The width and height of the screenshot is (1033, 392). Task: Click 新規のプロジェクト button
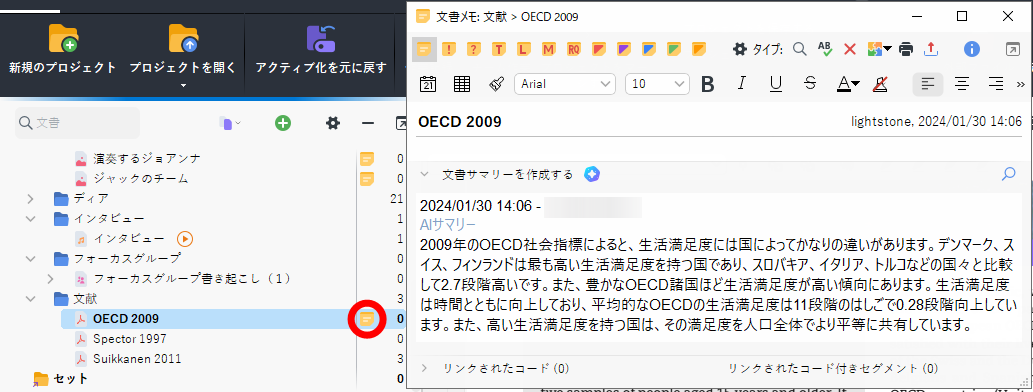click(63, 50)
